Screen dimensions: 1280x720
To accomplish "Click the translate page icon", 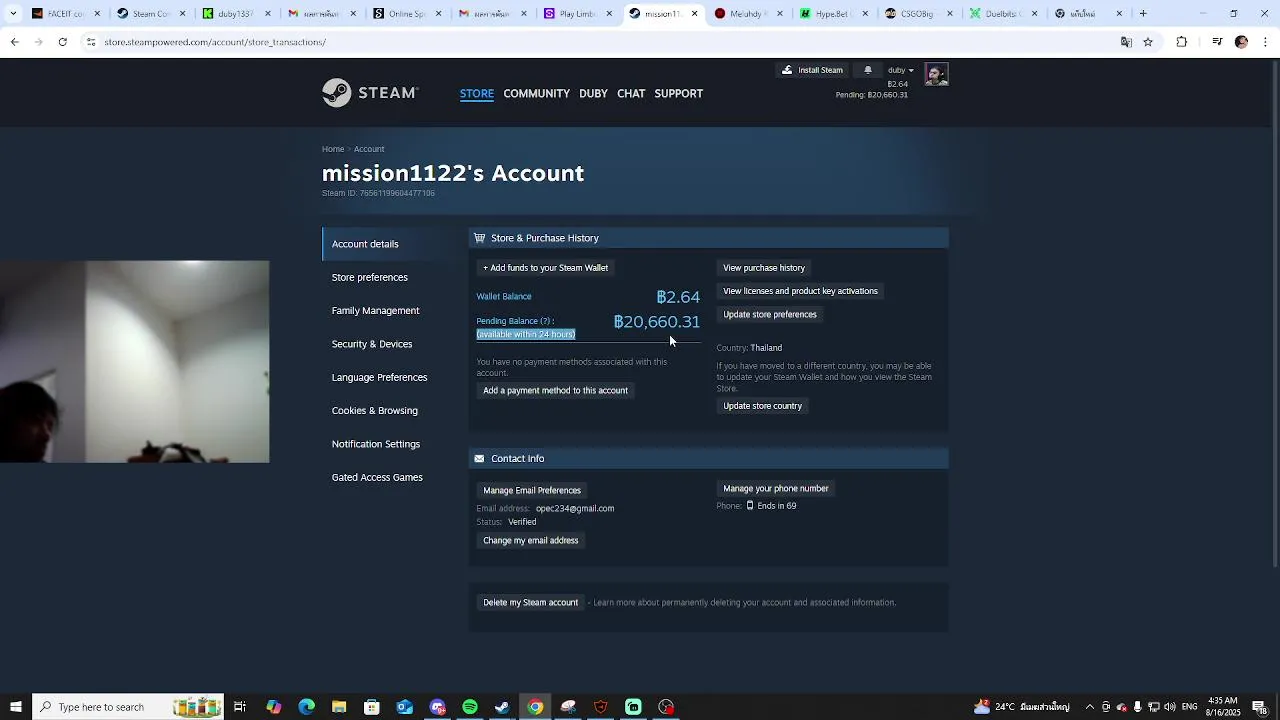I will pos(1126,42).
